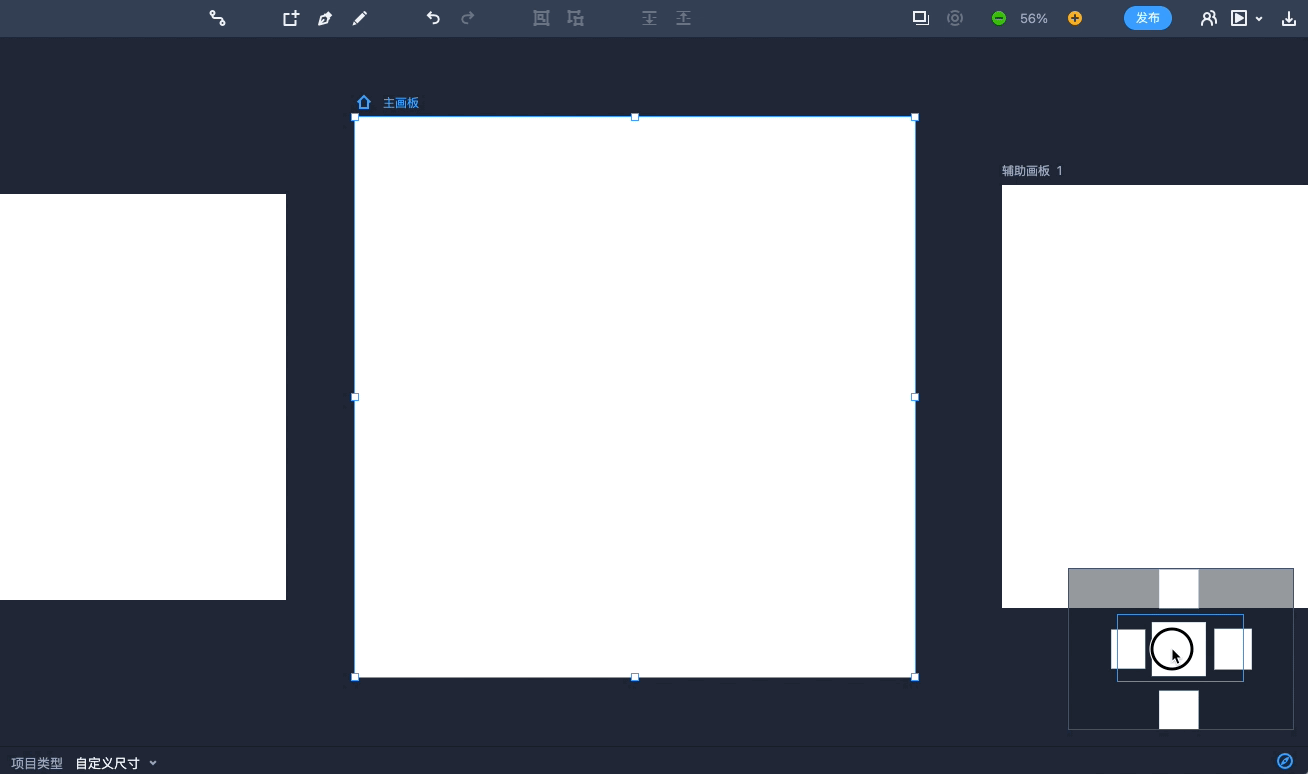The width and height of the screenshot is (1308, 774).
Task: Click the orange zoom in button
Action: (x=1075, y=18)
